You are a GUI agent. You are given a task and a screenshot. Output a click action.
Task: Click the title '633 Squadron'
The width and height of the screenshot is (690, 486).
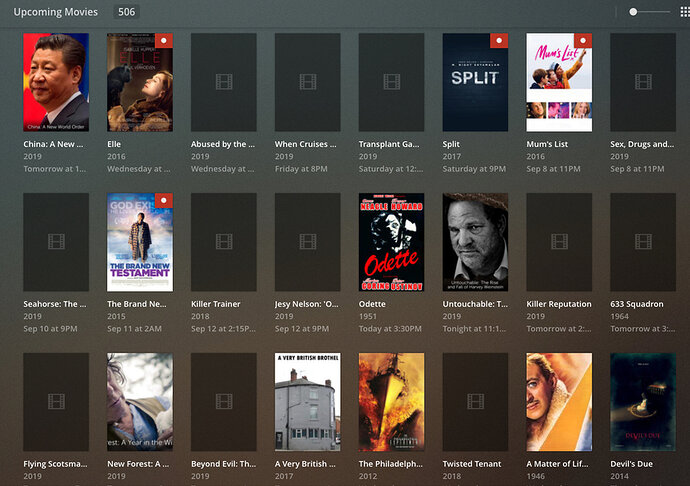click(637, 304)
